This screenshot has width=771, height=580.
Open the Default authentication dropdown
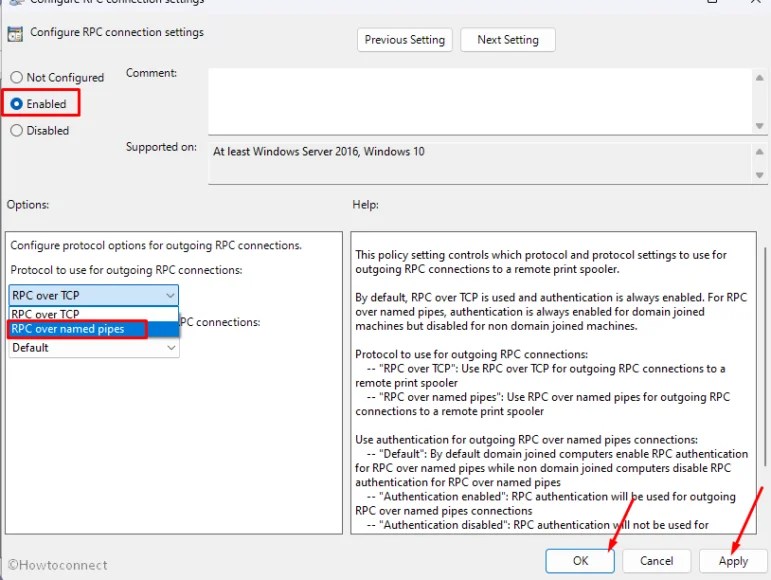pyautogui.click(x=93, y=348)
